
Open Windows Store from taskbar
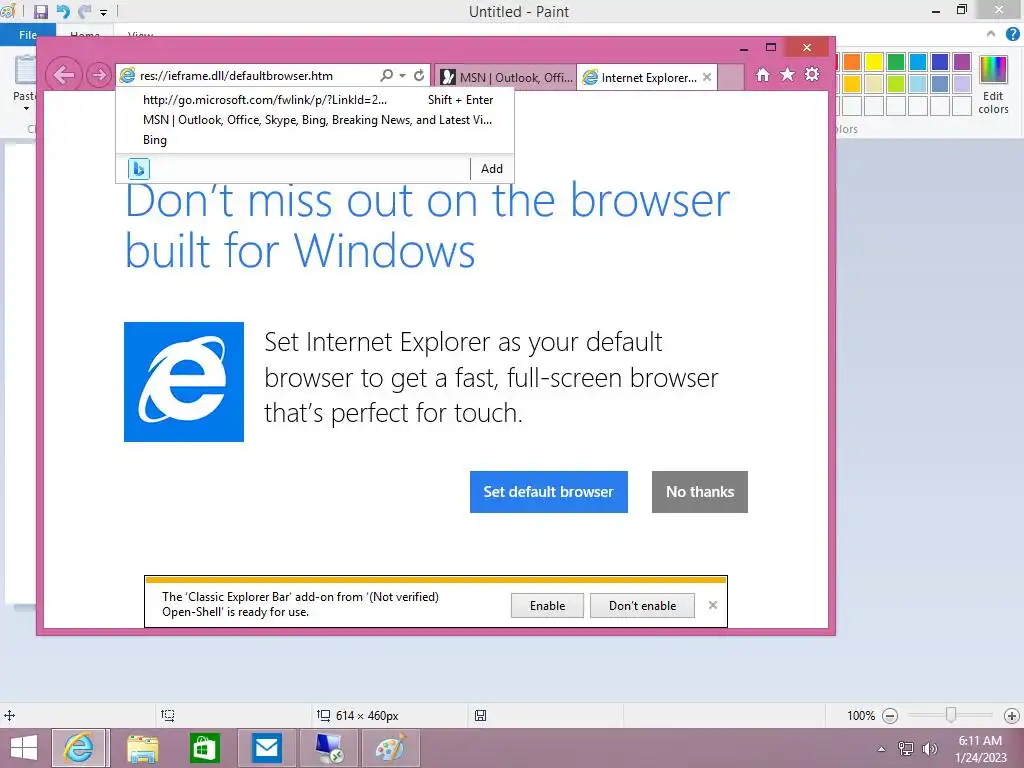[x=204, y=748]
